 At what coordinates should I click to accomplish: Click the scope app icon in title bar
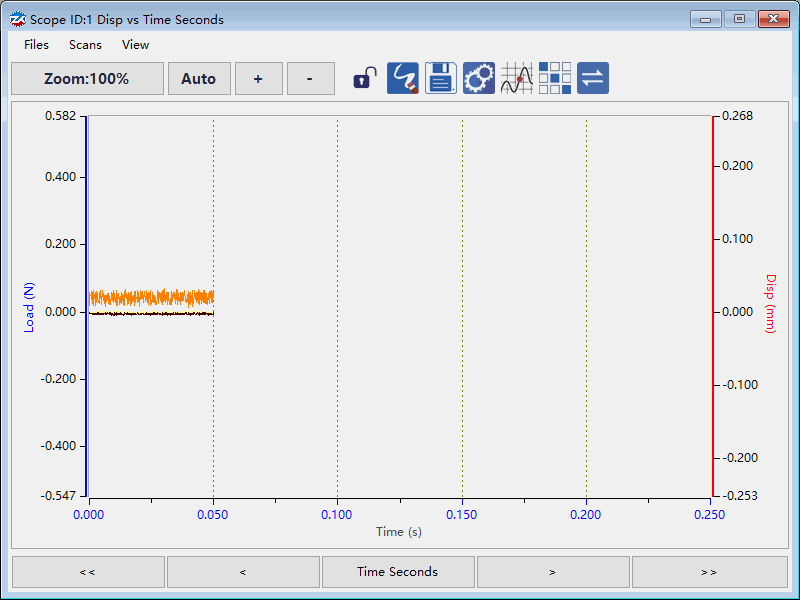point(17,19)
